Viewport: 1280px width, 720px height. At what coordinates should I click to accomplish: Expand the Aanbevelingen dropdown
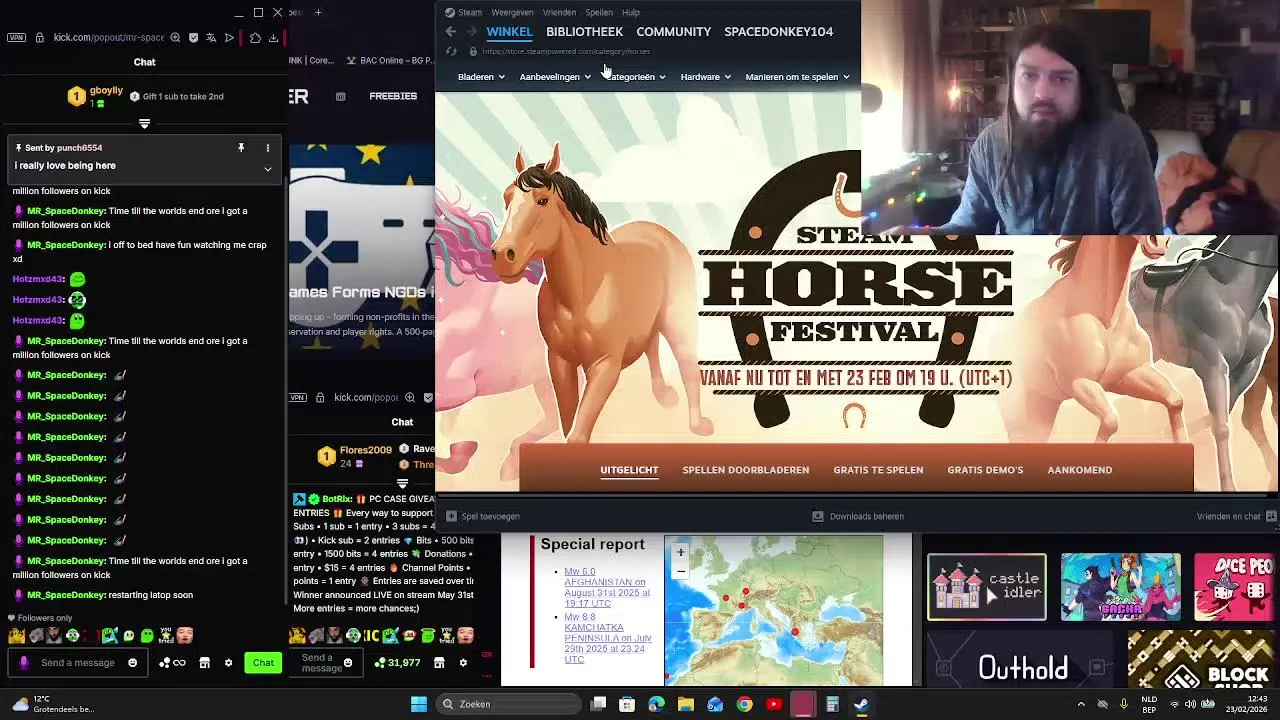pos(555,77)
